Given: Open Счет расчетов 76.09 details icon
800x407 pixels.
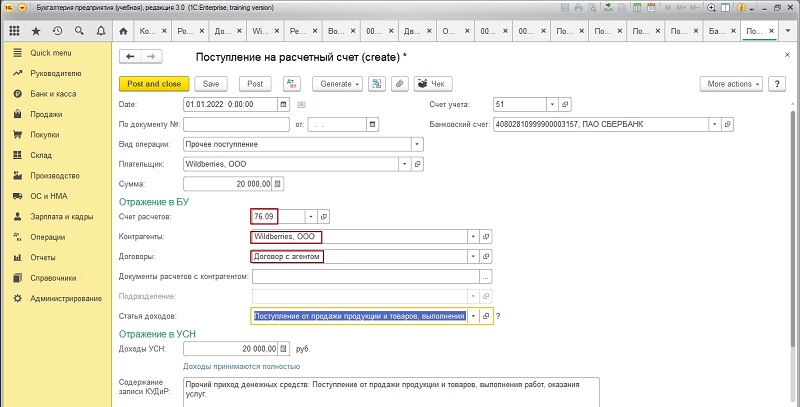Looking at the screenshot, I should 323,217.
